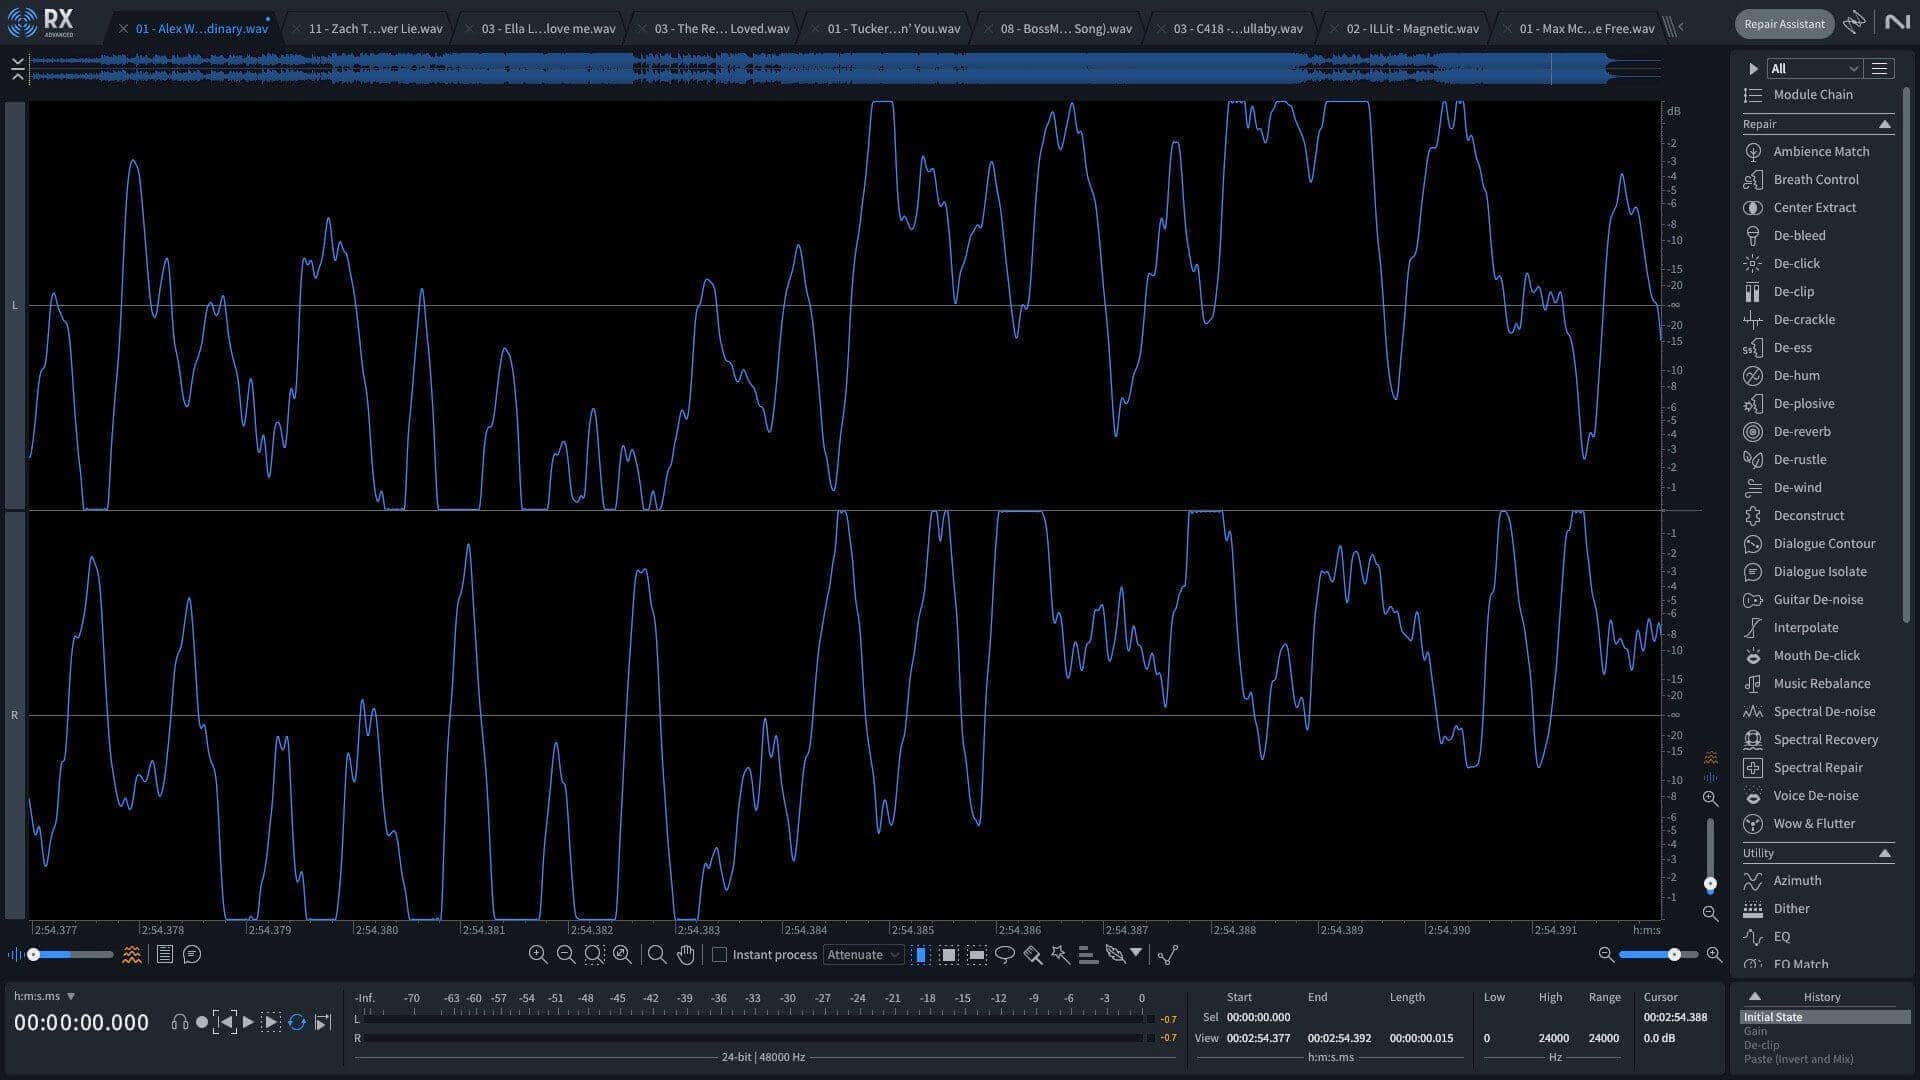
Task: Enable the Instant process checkbox
Action: point(719,955)
